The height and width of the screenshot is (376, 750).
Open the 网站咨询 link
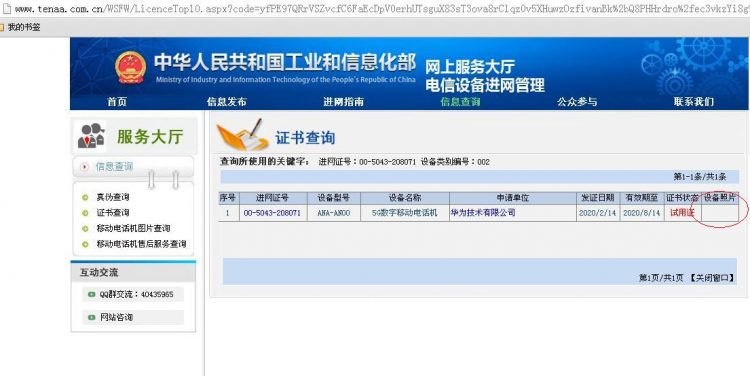[x=116, y=317]
